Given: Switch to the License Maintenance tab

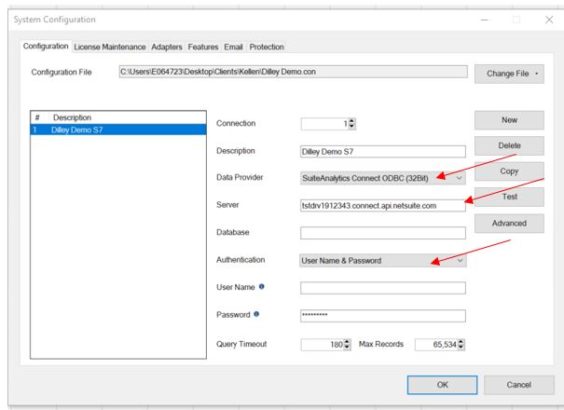Looking at the screenshot, I should tap(110, 47).
